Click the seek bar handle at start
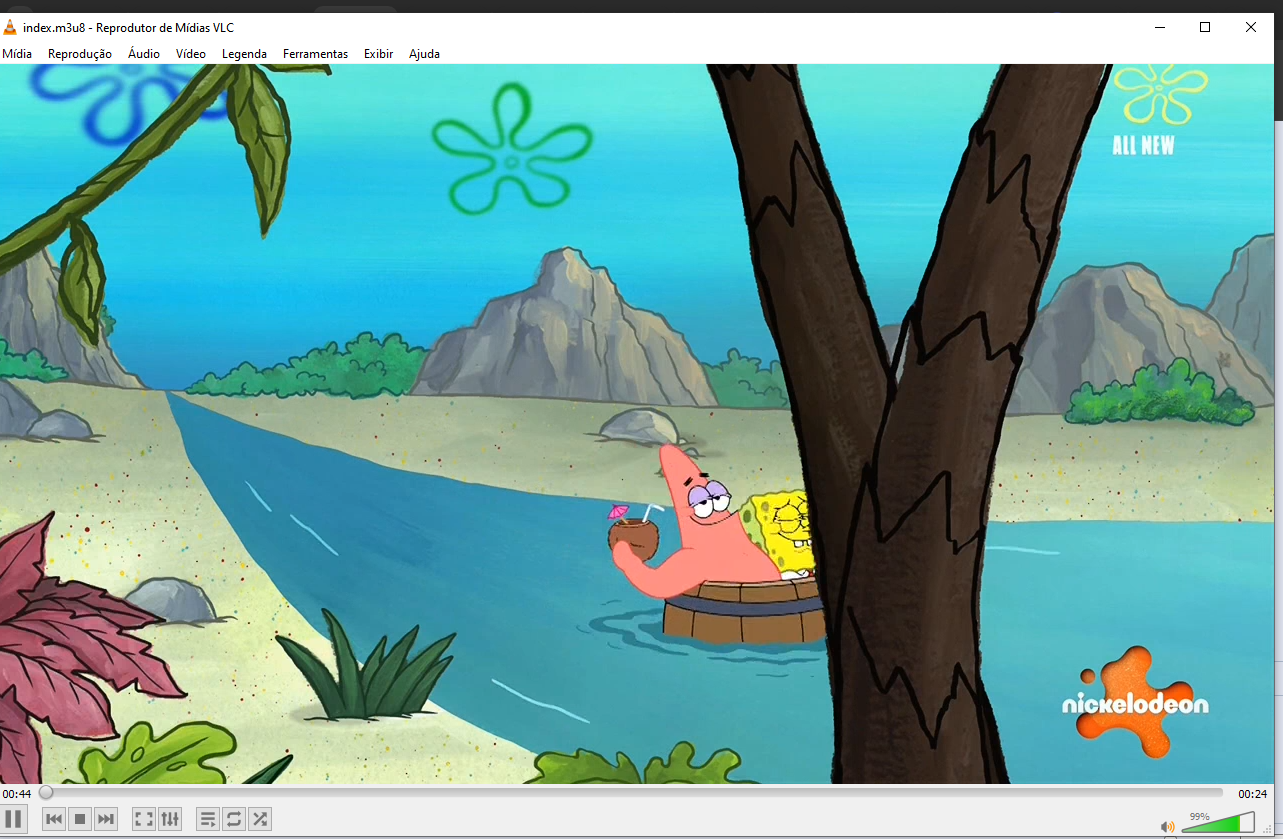Image resolution: width=1283 pixels, height=839 pixels. [46, 793]
